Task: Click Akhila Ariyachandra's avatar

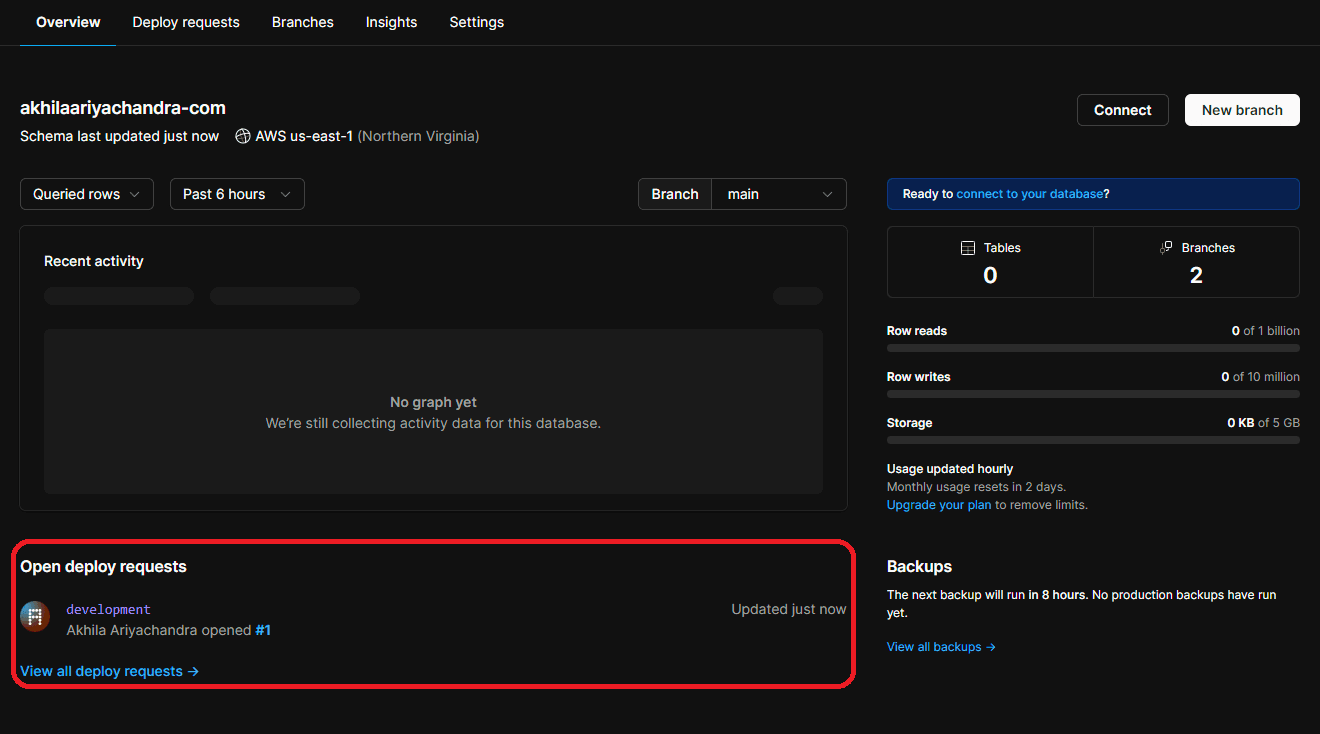Action: coord(35,617)
